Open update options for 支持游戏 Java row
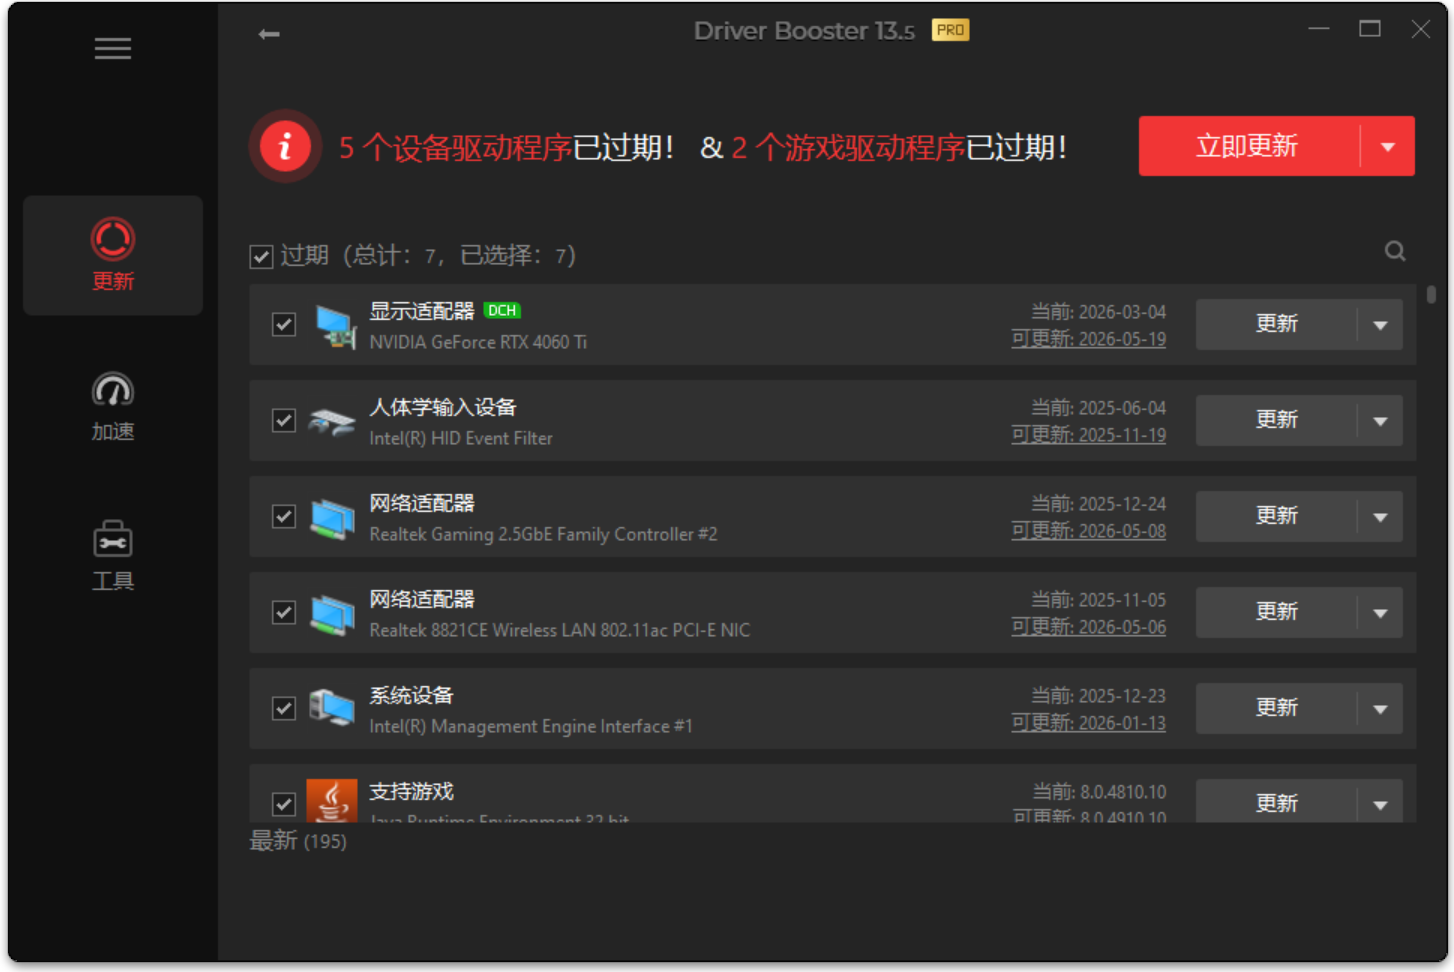Image resolution: width=1454 pixels, height=972 pixels. point(1380,803)
